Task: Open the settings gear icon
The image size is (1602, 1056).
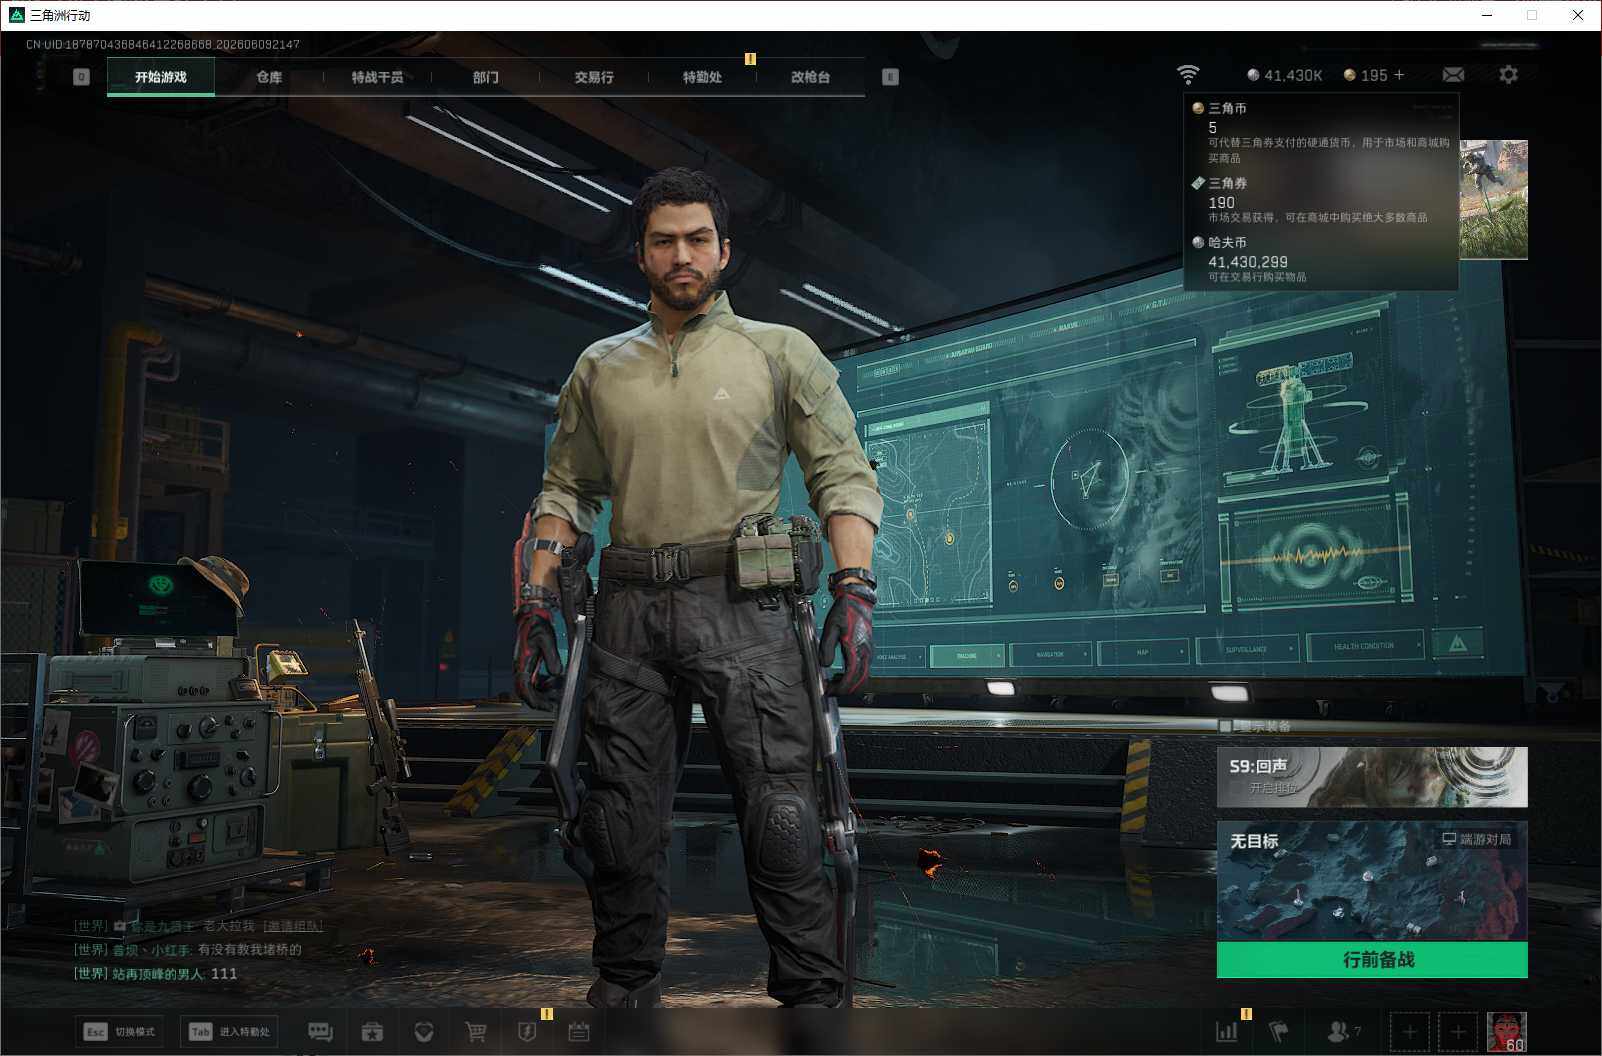Action: (x=1508, y=75)
